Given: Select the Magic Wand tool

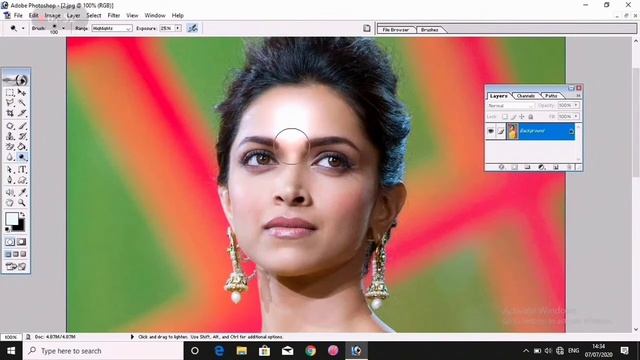Looking at the screenshot, I should tap(22, 102).
